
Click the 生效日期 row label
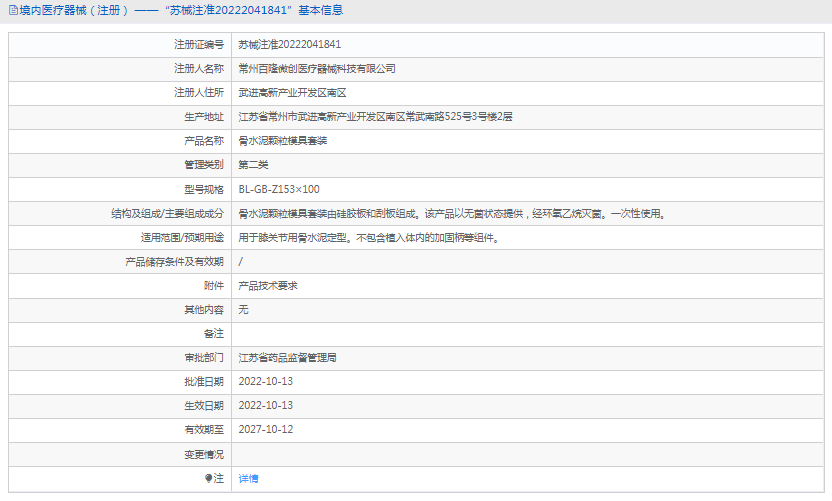pyautogui.click(x=204, y=405)
